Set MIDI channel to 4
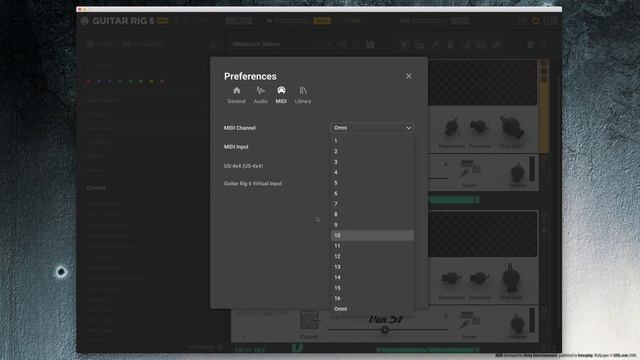Screen dimensions: 640x360 pos(372,172)
